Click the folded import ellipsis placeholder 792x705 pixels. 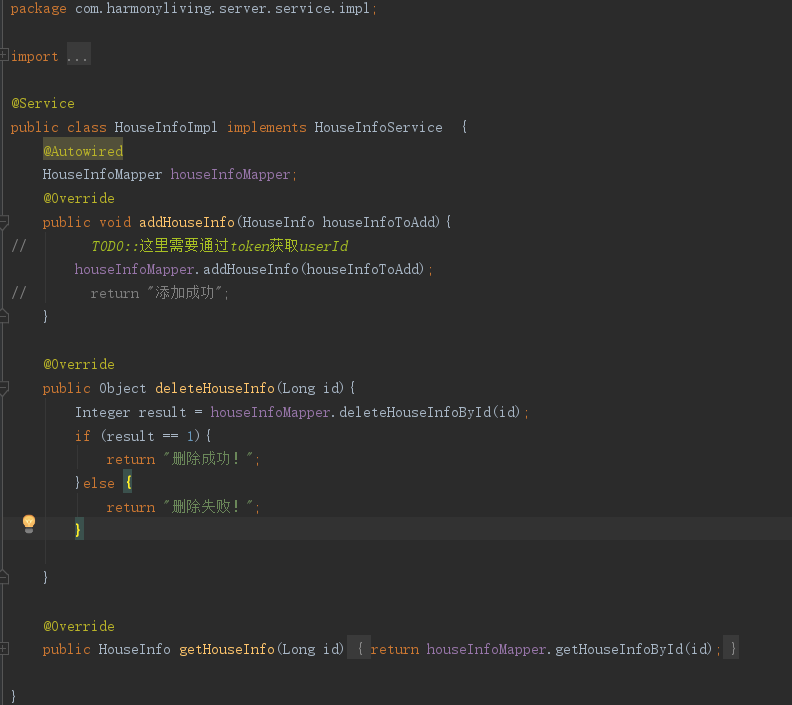(x=78, y=56)
